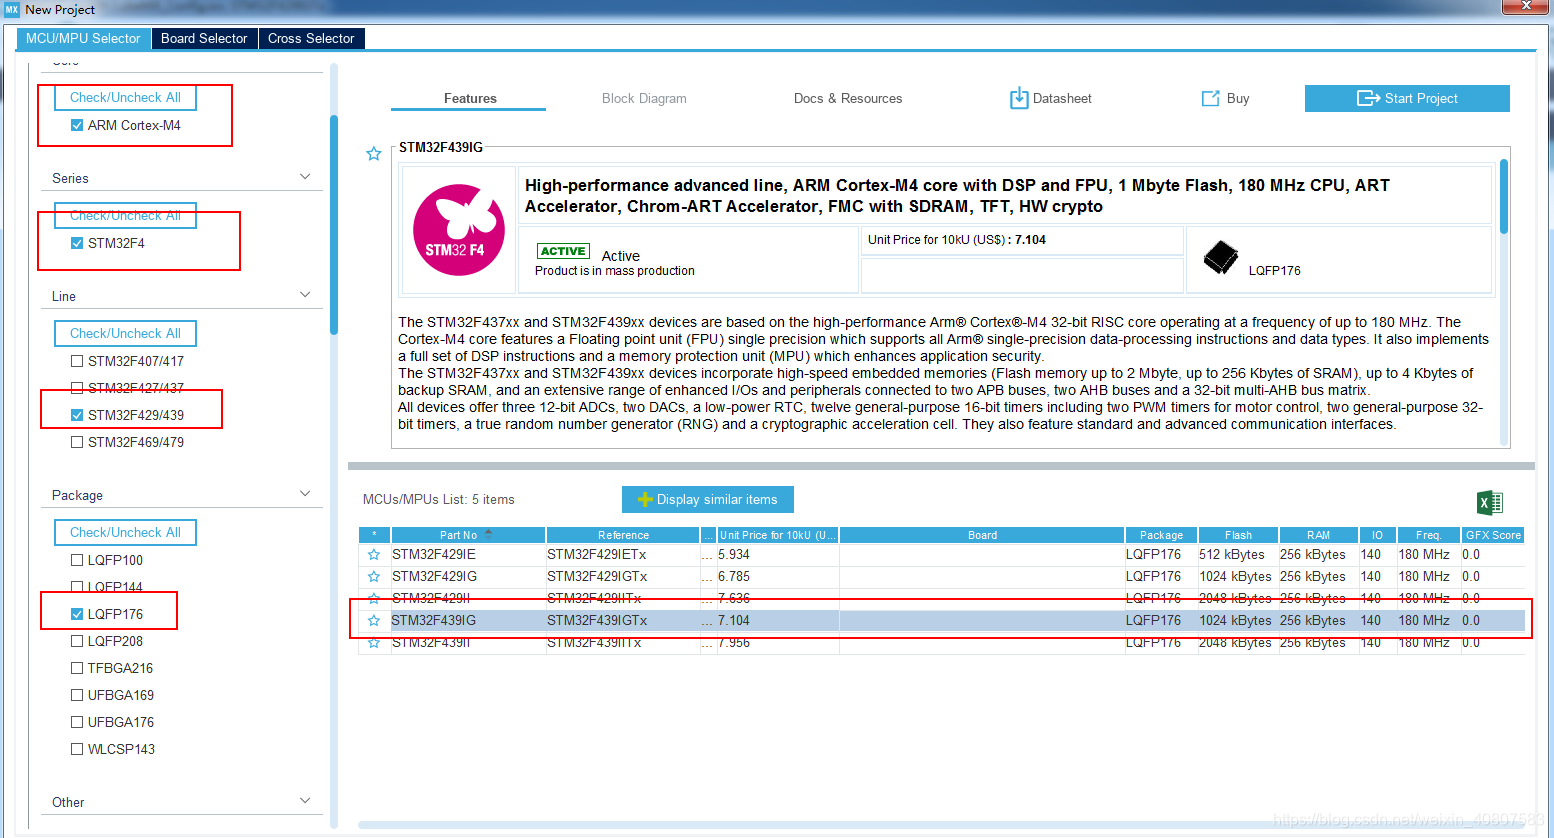Check the STM32F407/417 line
The width and height of the screenshot is (1554, 838).
(77, 361)
